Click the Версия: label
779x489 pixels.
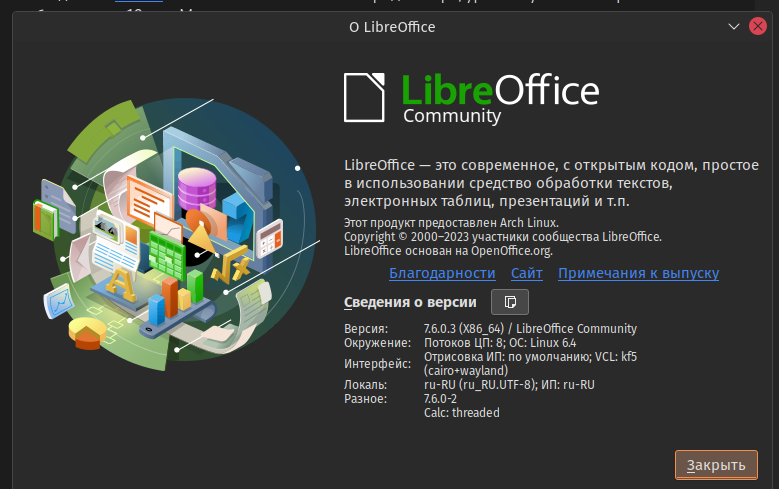click(366, 329)
